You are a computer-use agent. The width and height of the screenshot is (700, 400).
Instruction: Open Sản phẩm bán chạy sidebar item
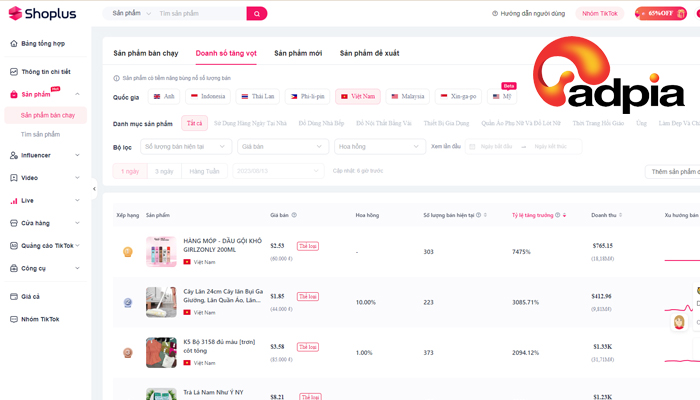[x=46, y=115]
